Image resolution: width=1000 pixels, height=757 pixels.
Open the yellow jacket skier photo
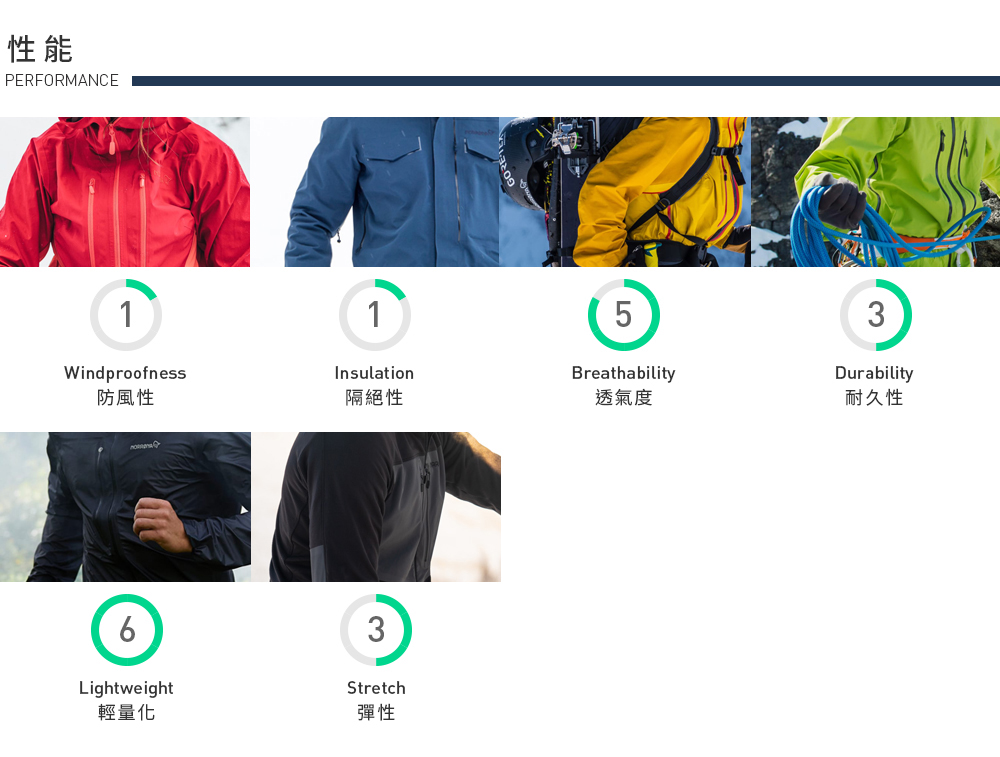625,191
